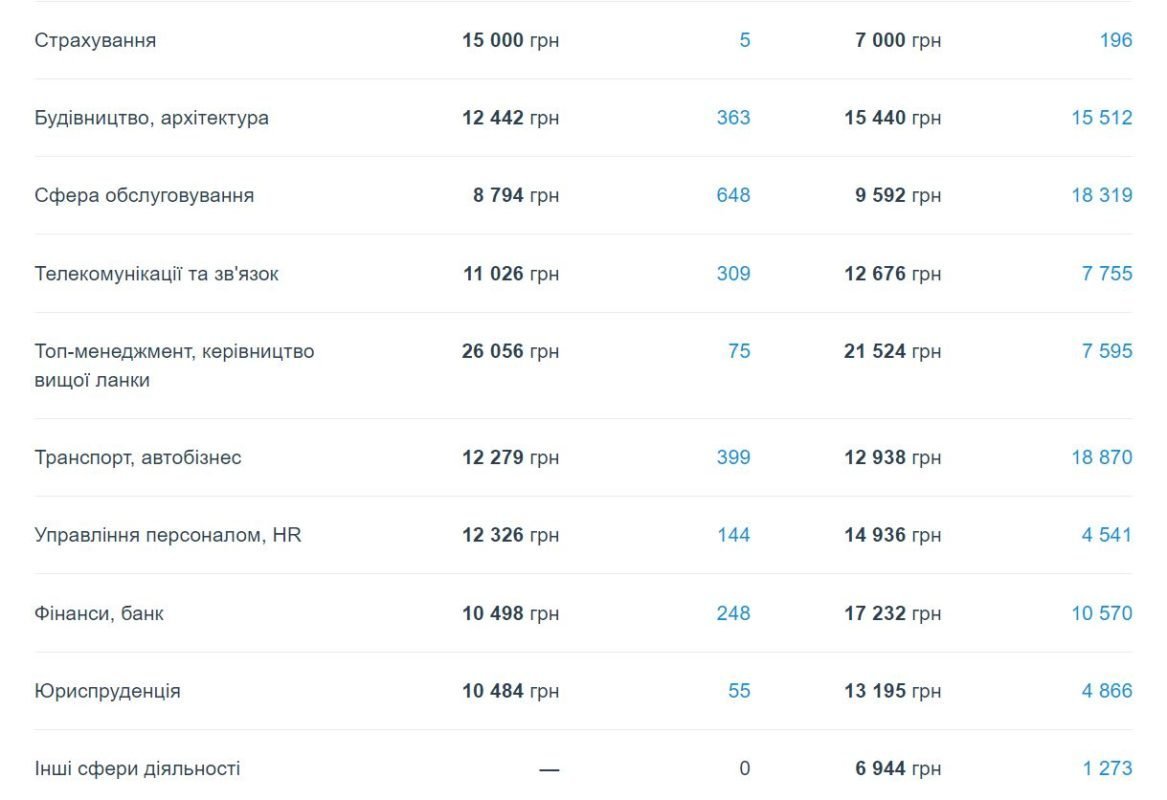Click the 18 319 link in Сфера обслуговування row

tap(1101, 195)
